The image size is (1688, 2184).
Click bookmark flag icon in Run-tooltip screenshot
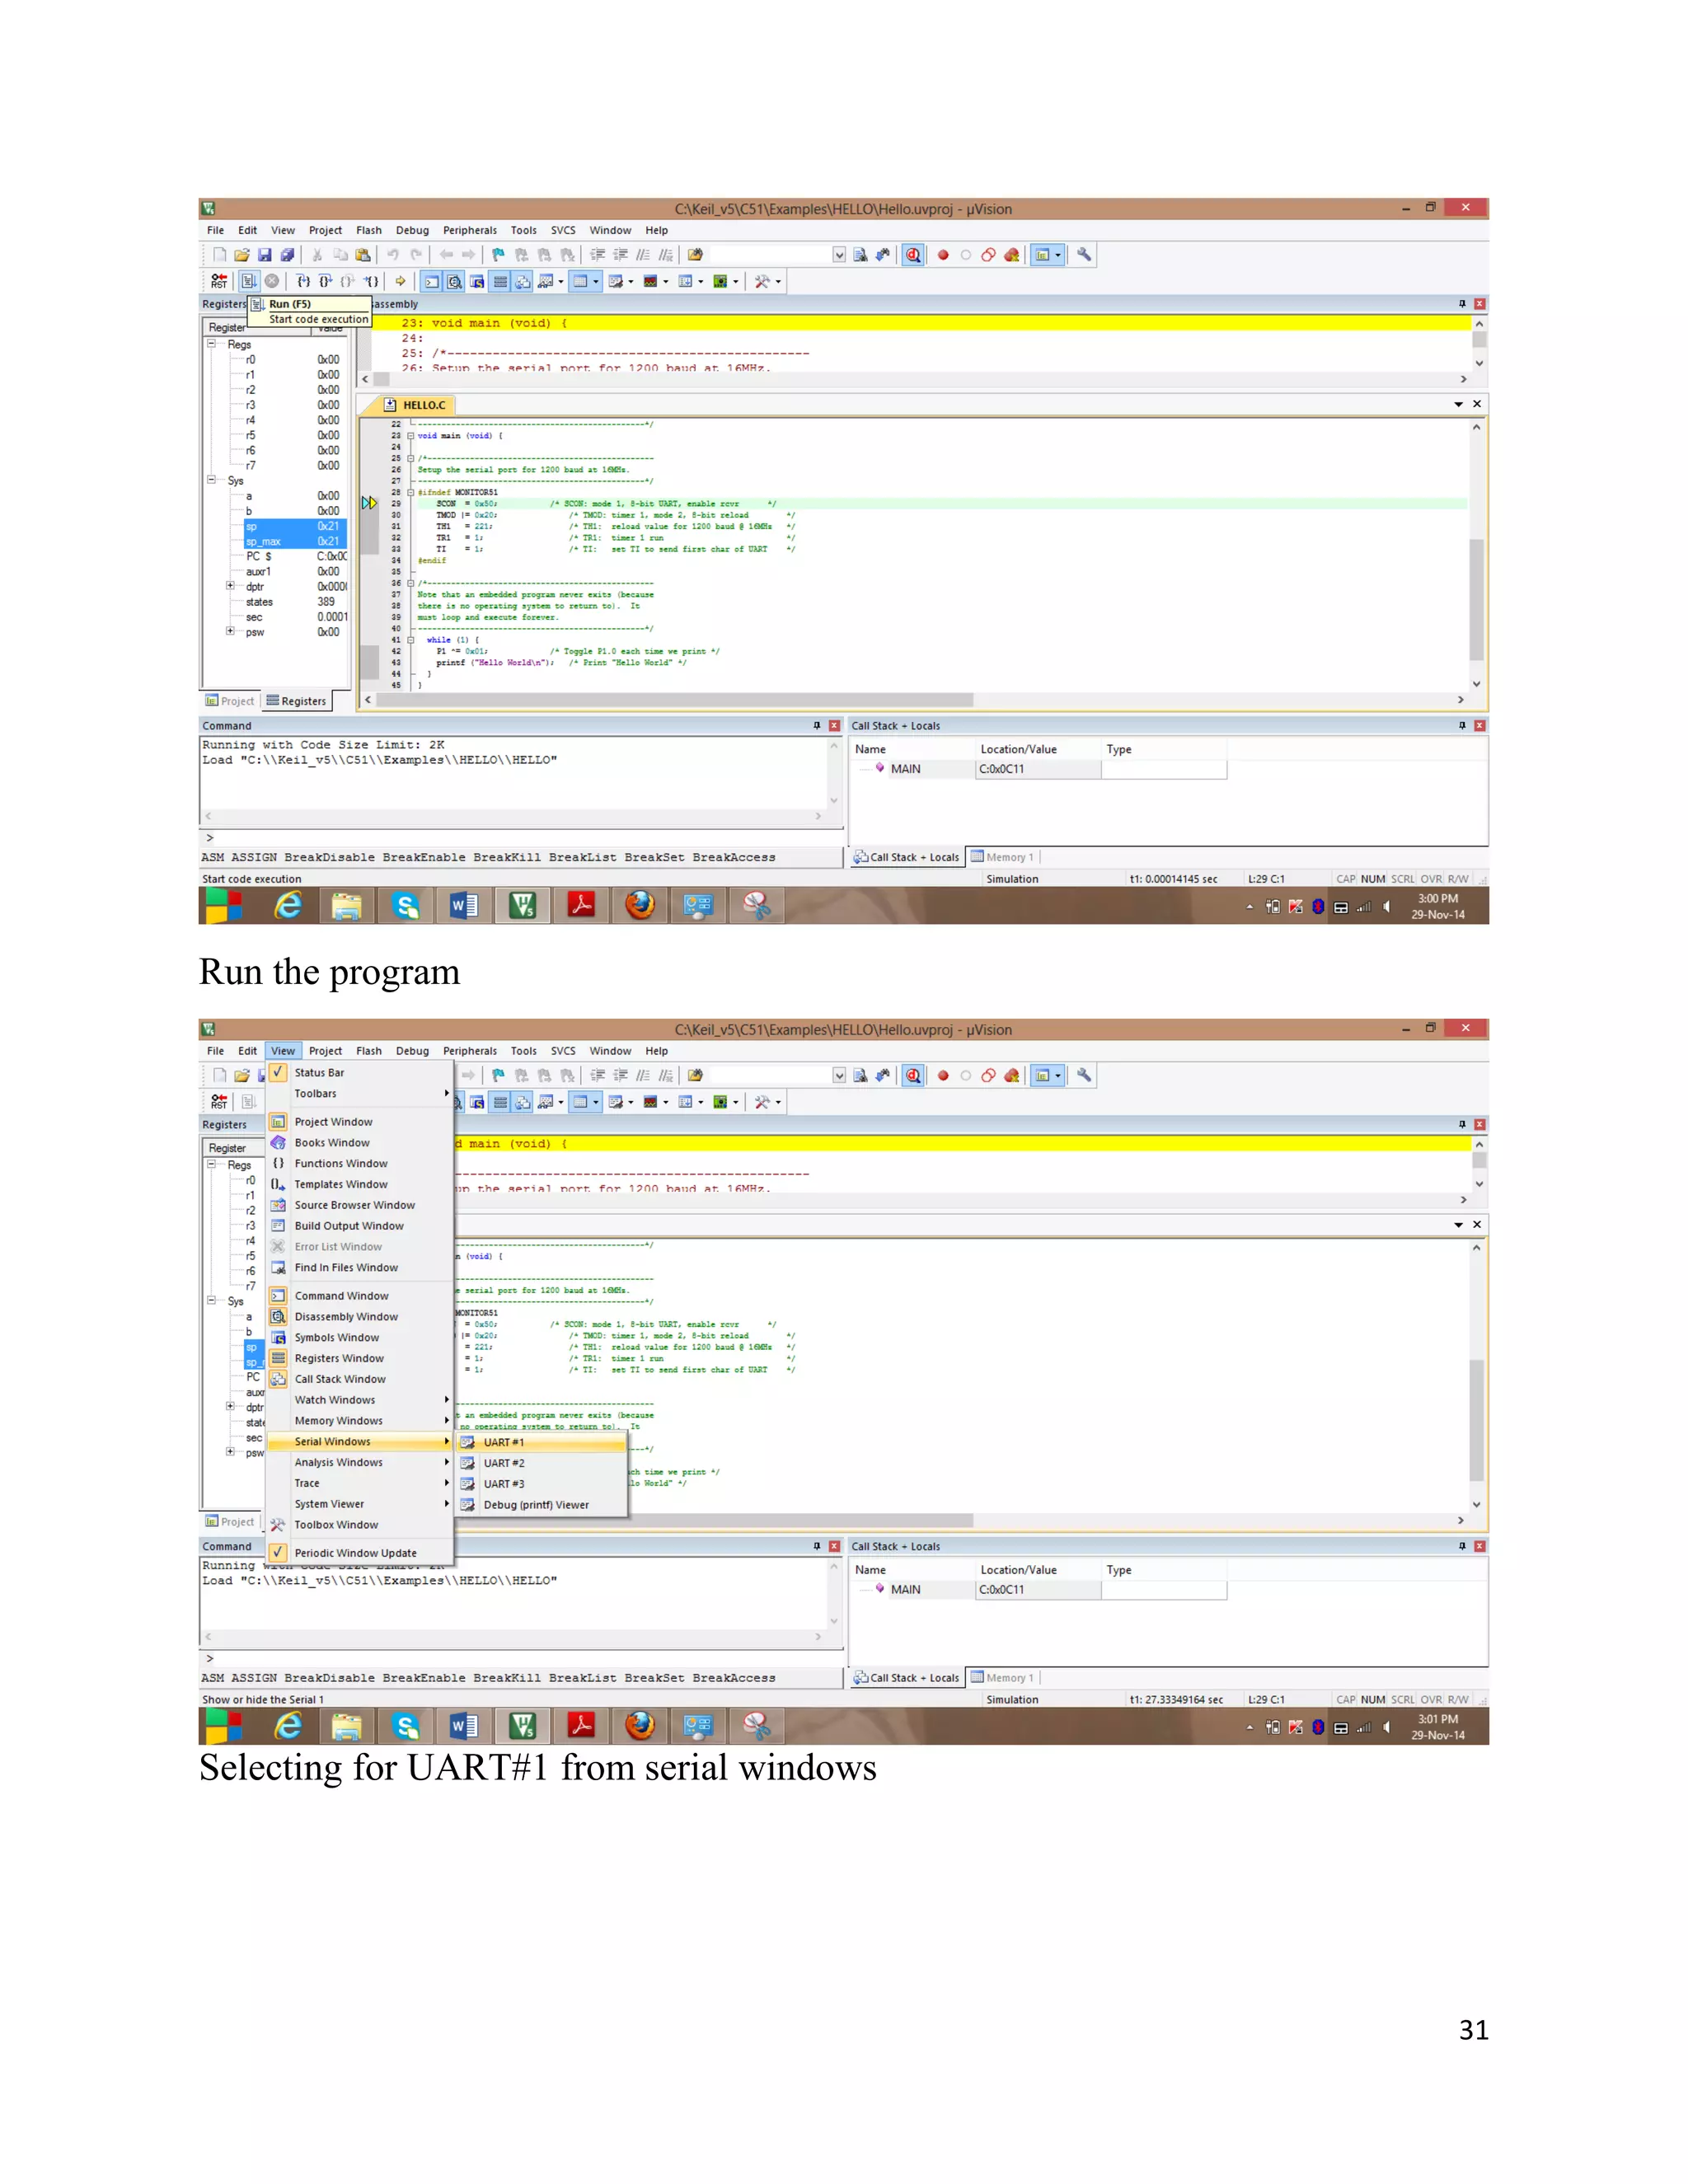[498, 255]
